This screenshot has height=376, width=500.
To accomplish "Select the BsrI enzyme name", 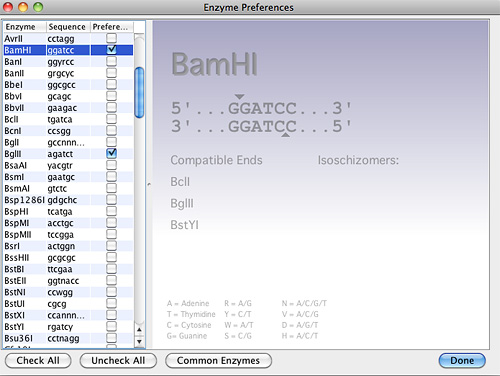I will (x=12, y=246).
